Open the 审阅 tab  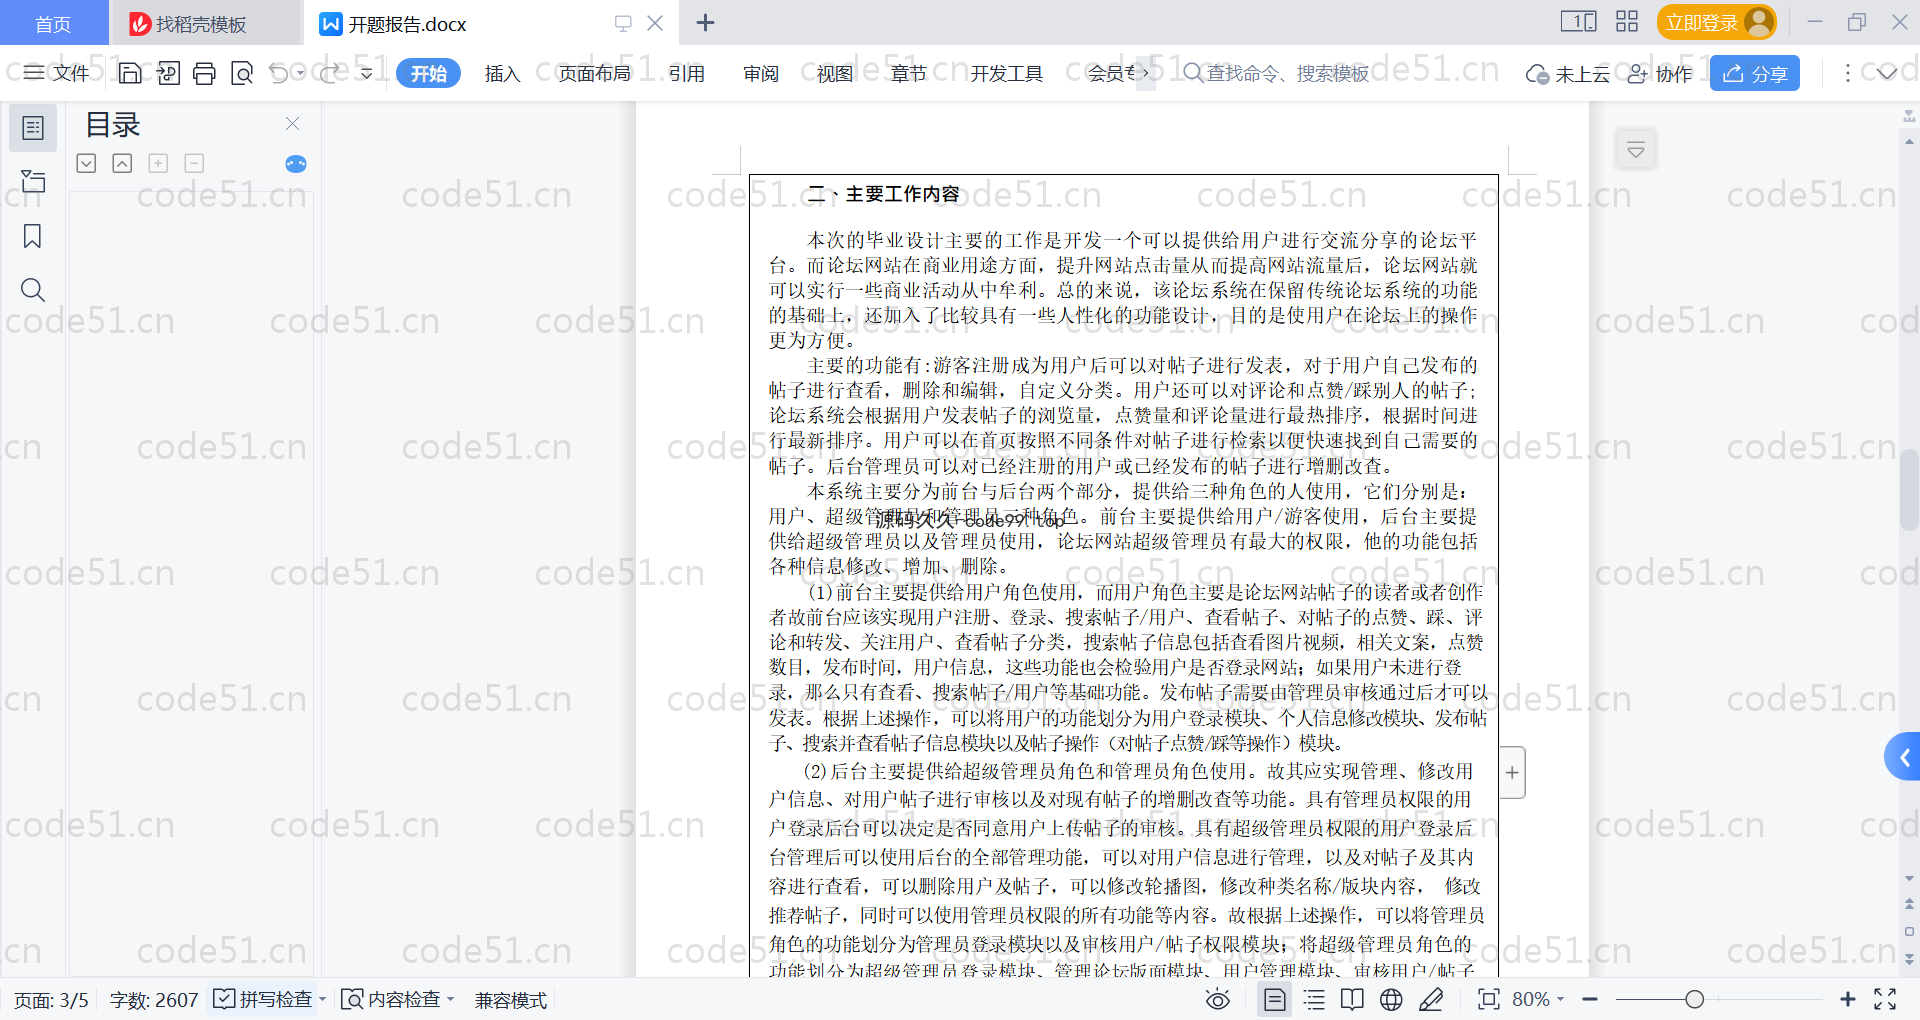tap(761, 73)
